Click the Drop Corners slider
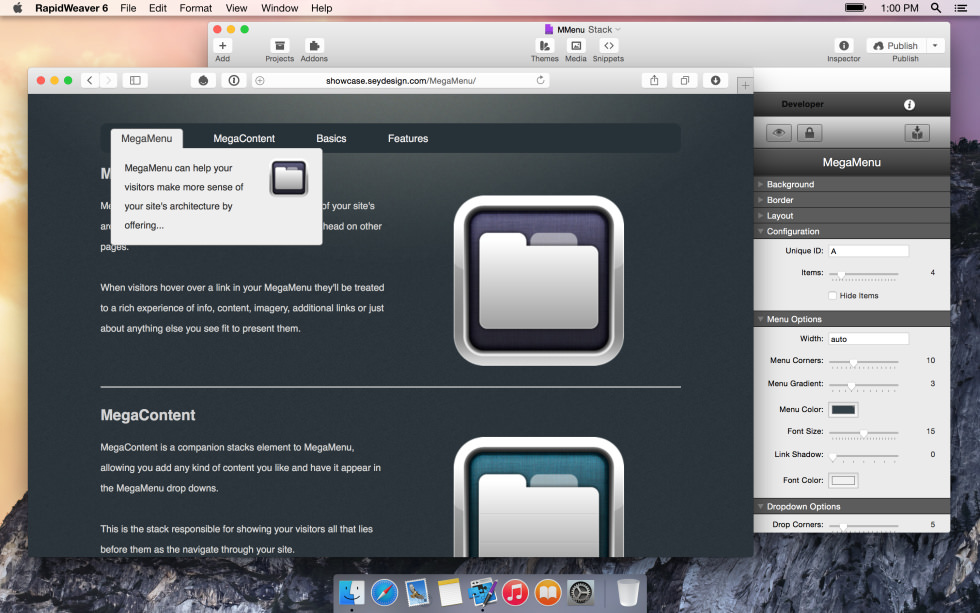The height and width of the screenshot is (613, 980). (x=864, y=526)
